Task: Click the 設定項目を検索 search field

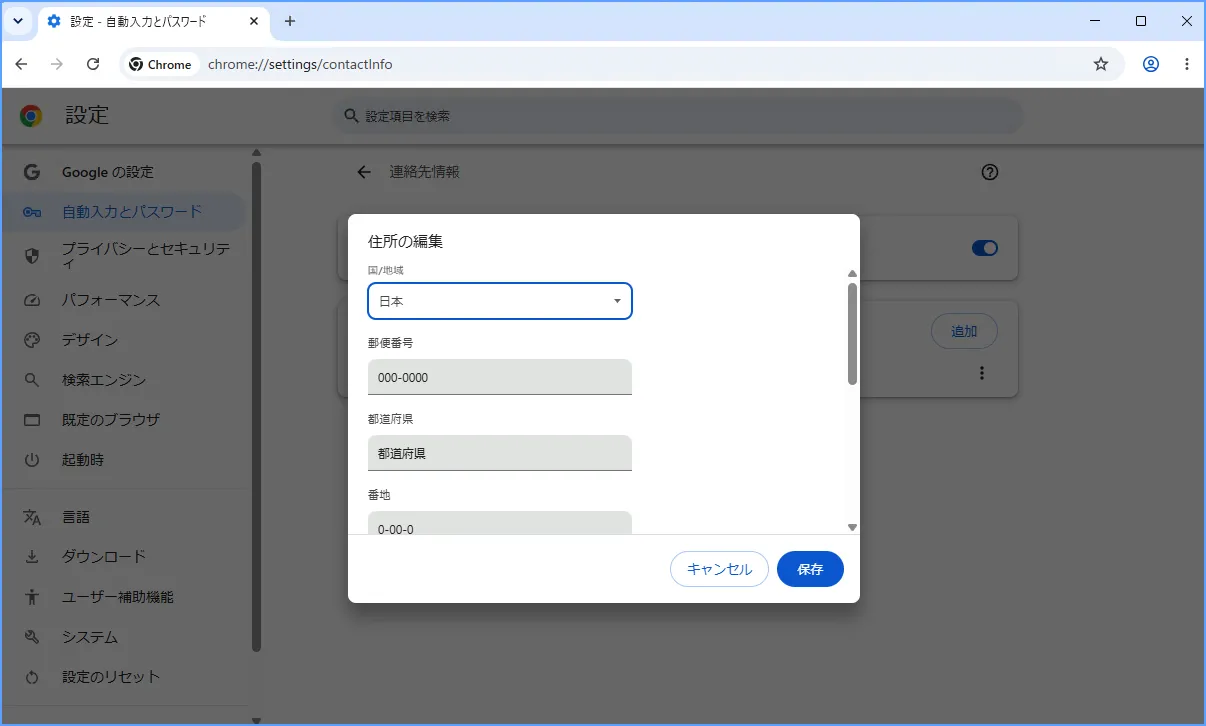Action: pyautogui.click(x=680, y=116)
